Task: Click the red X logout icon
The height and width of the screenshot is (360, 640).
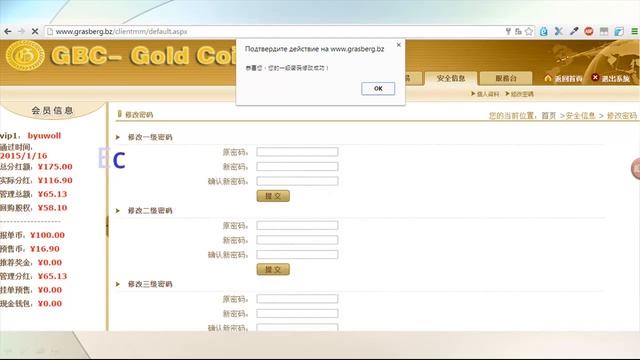Action: pos(595,78)
